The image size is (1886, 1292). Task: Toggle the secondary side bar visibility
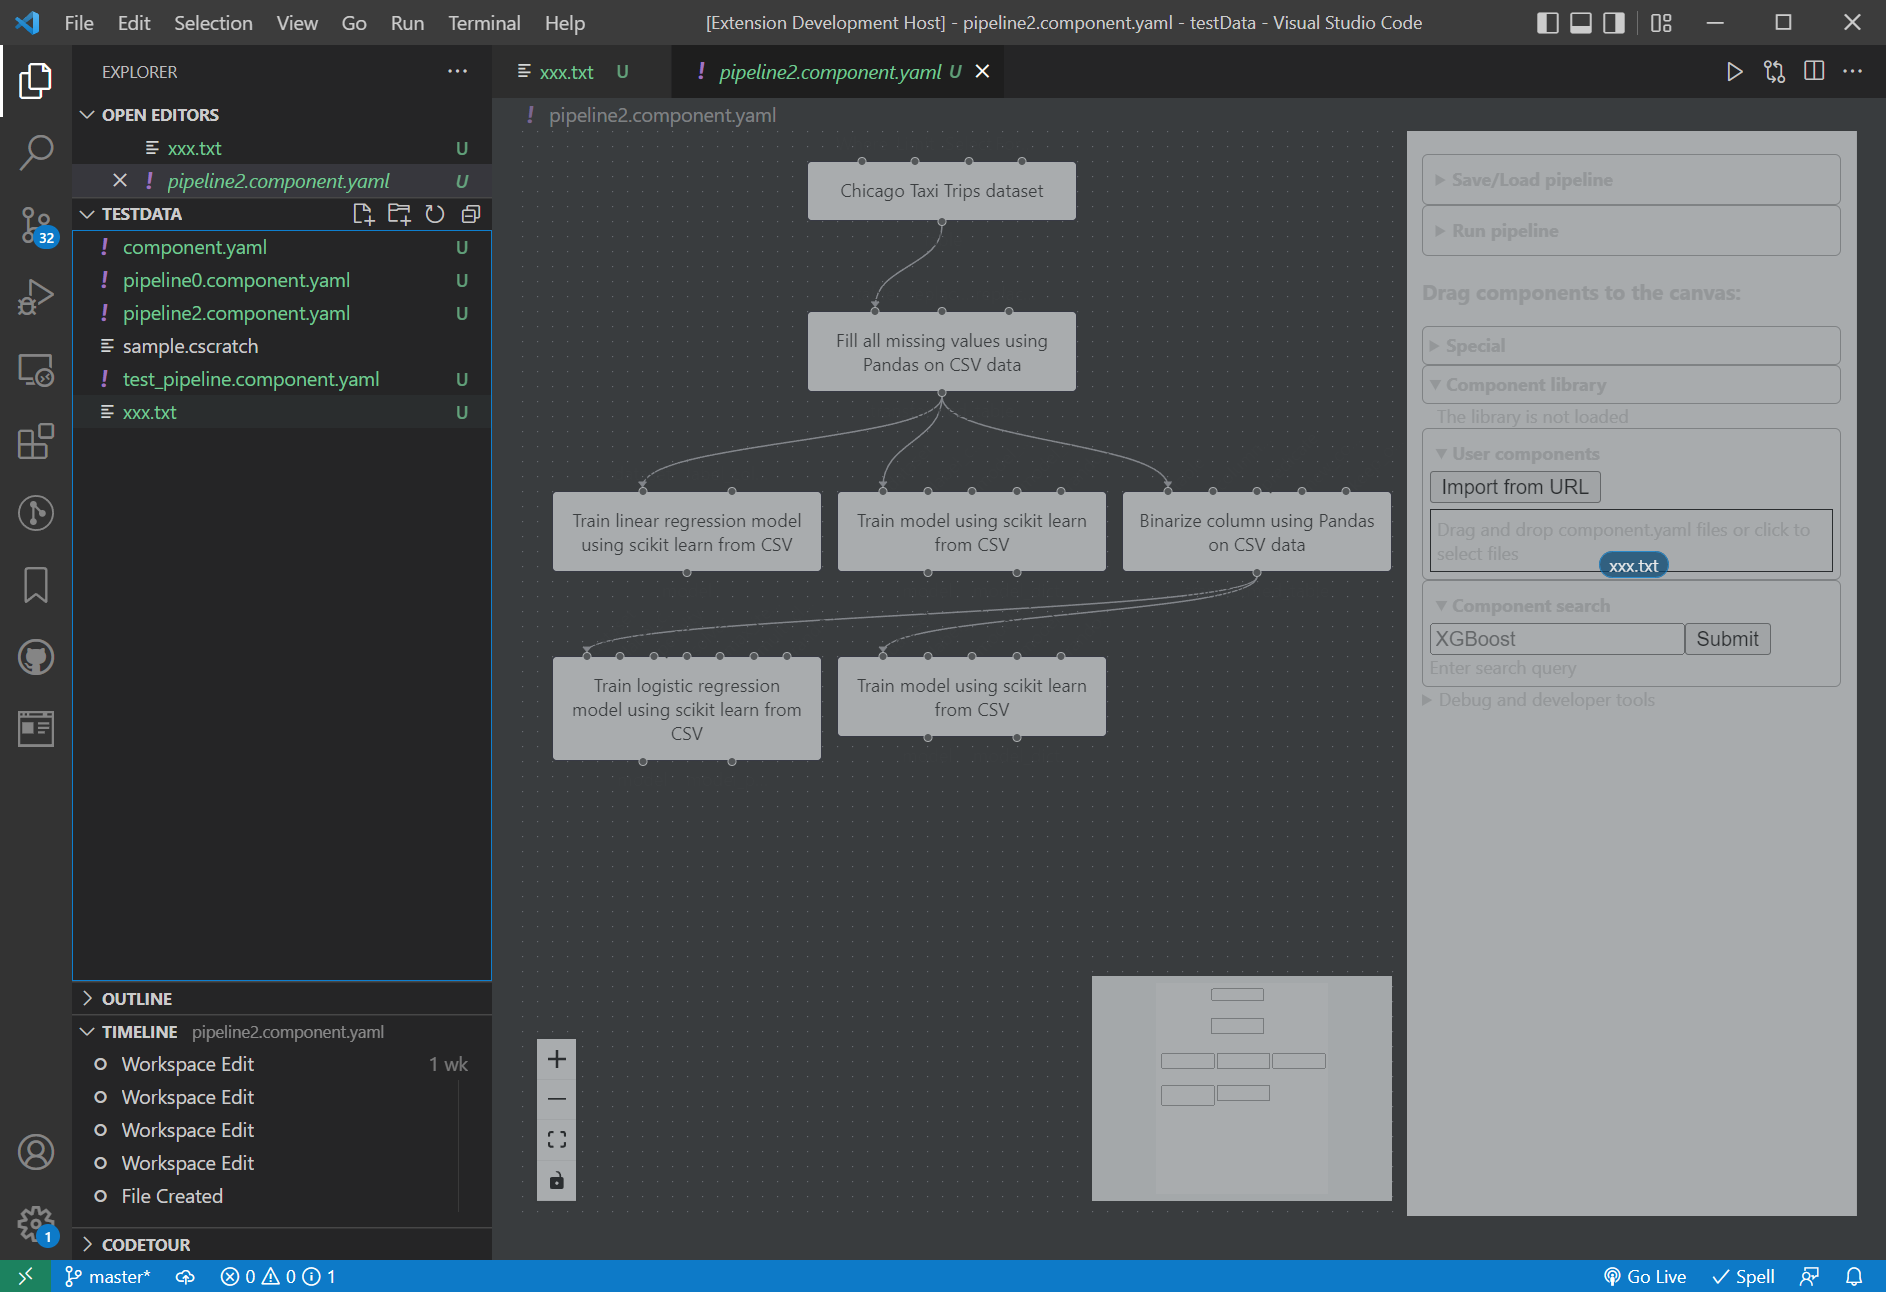click(1612, 22)
